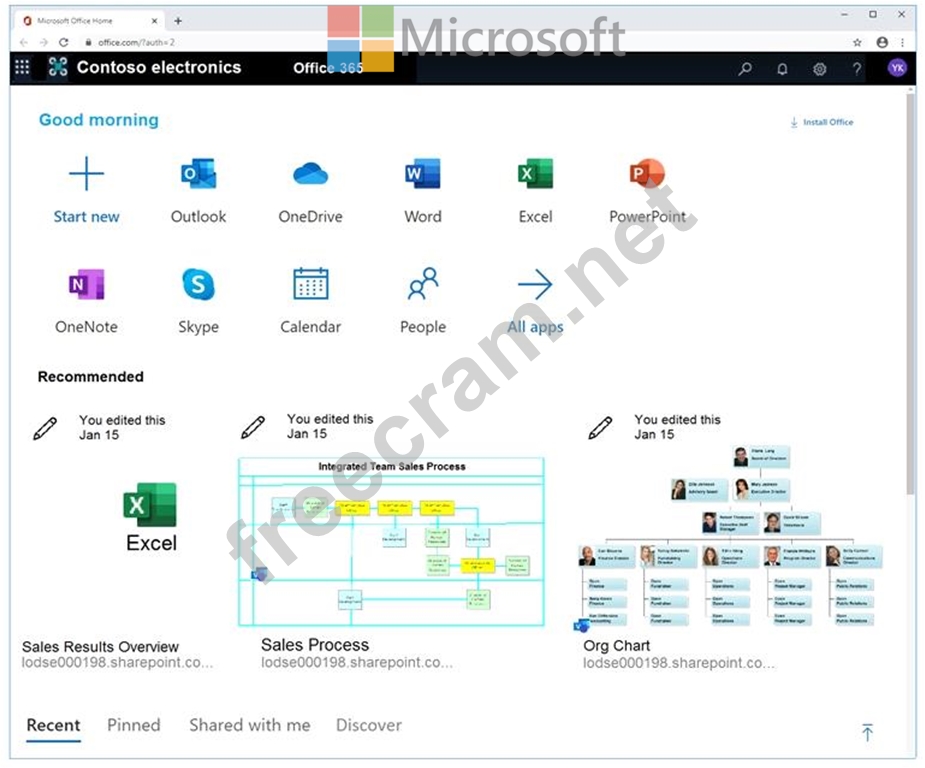
Task: Open Org Chart diagram thumbnail
Action: [x=730, y=537]
